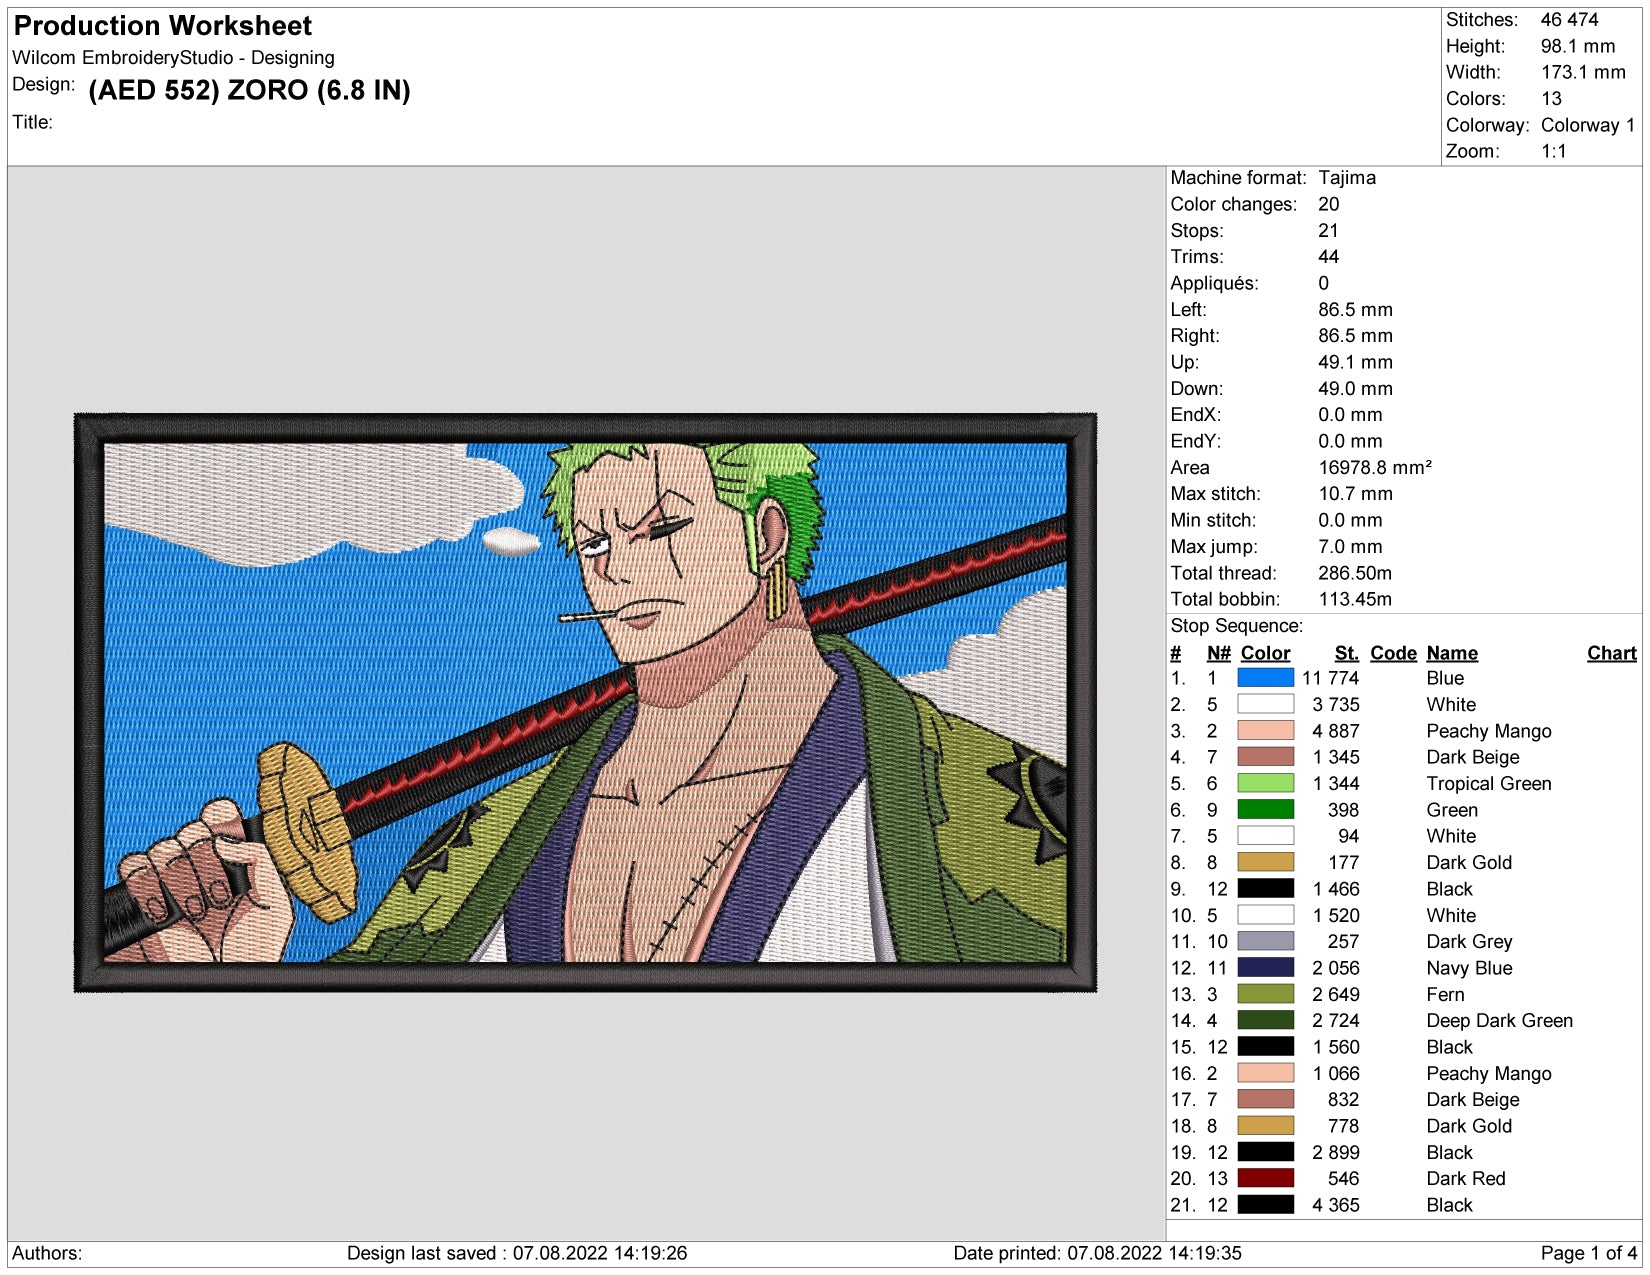
Task: Click the 'Peachy Mango' name in stop 16
Action: pyautogui.click(x=1489, y=1073)
